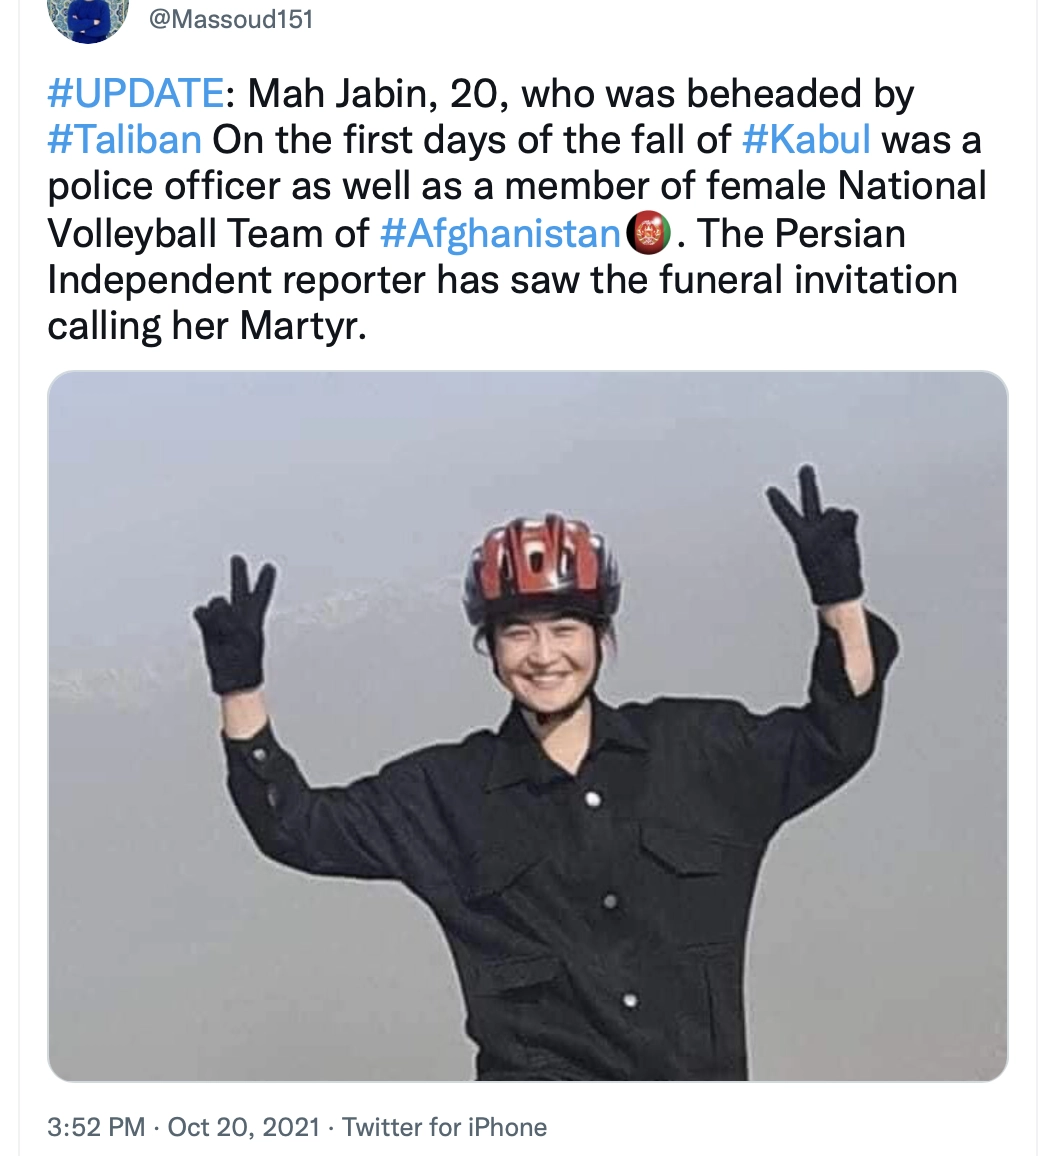Image resolution: width=1048 pixels, height=1156 pixels.
Task: Open the Twitter for iPhone source link
Action: click(x=444, y=1127)
